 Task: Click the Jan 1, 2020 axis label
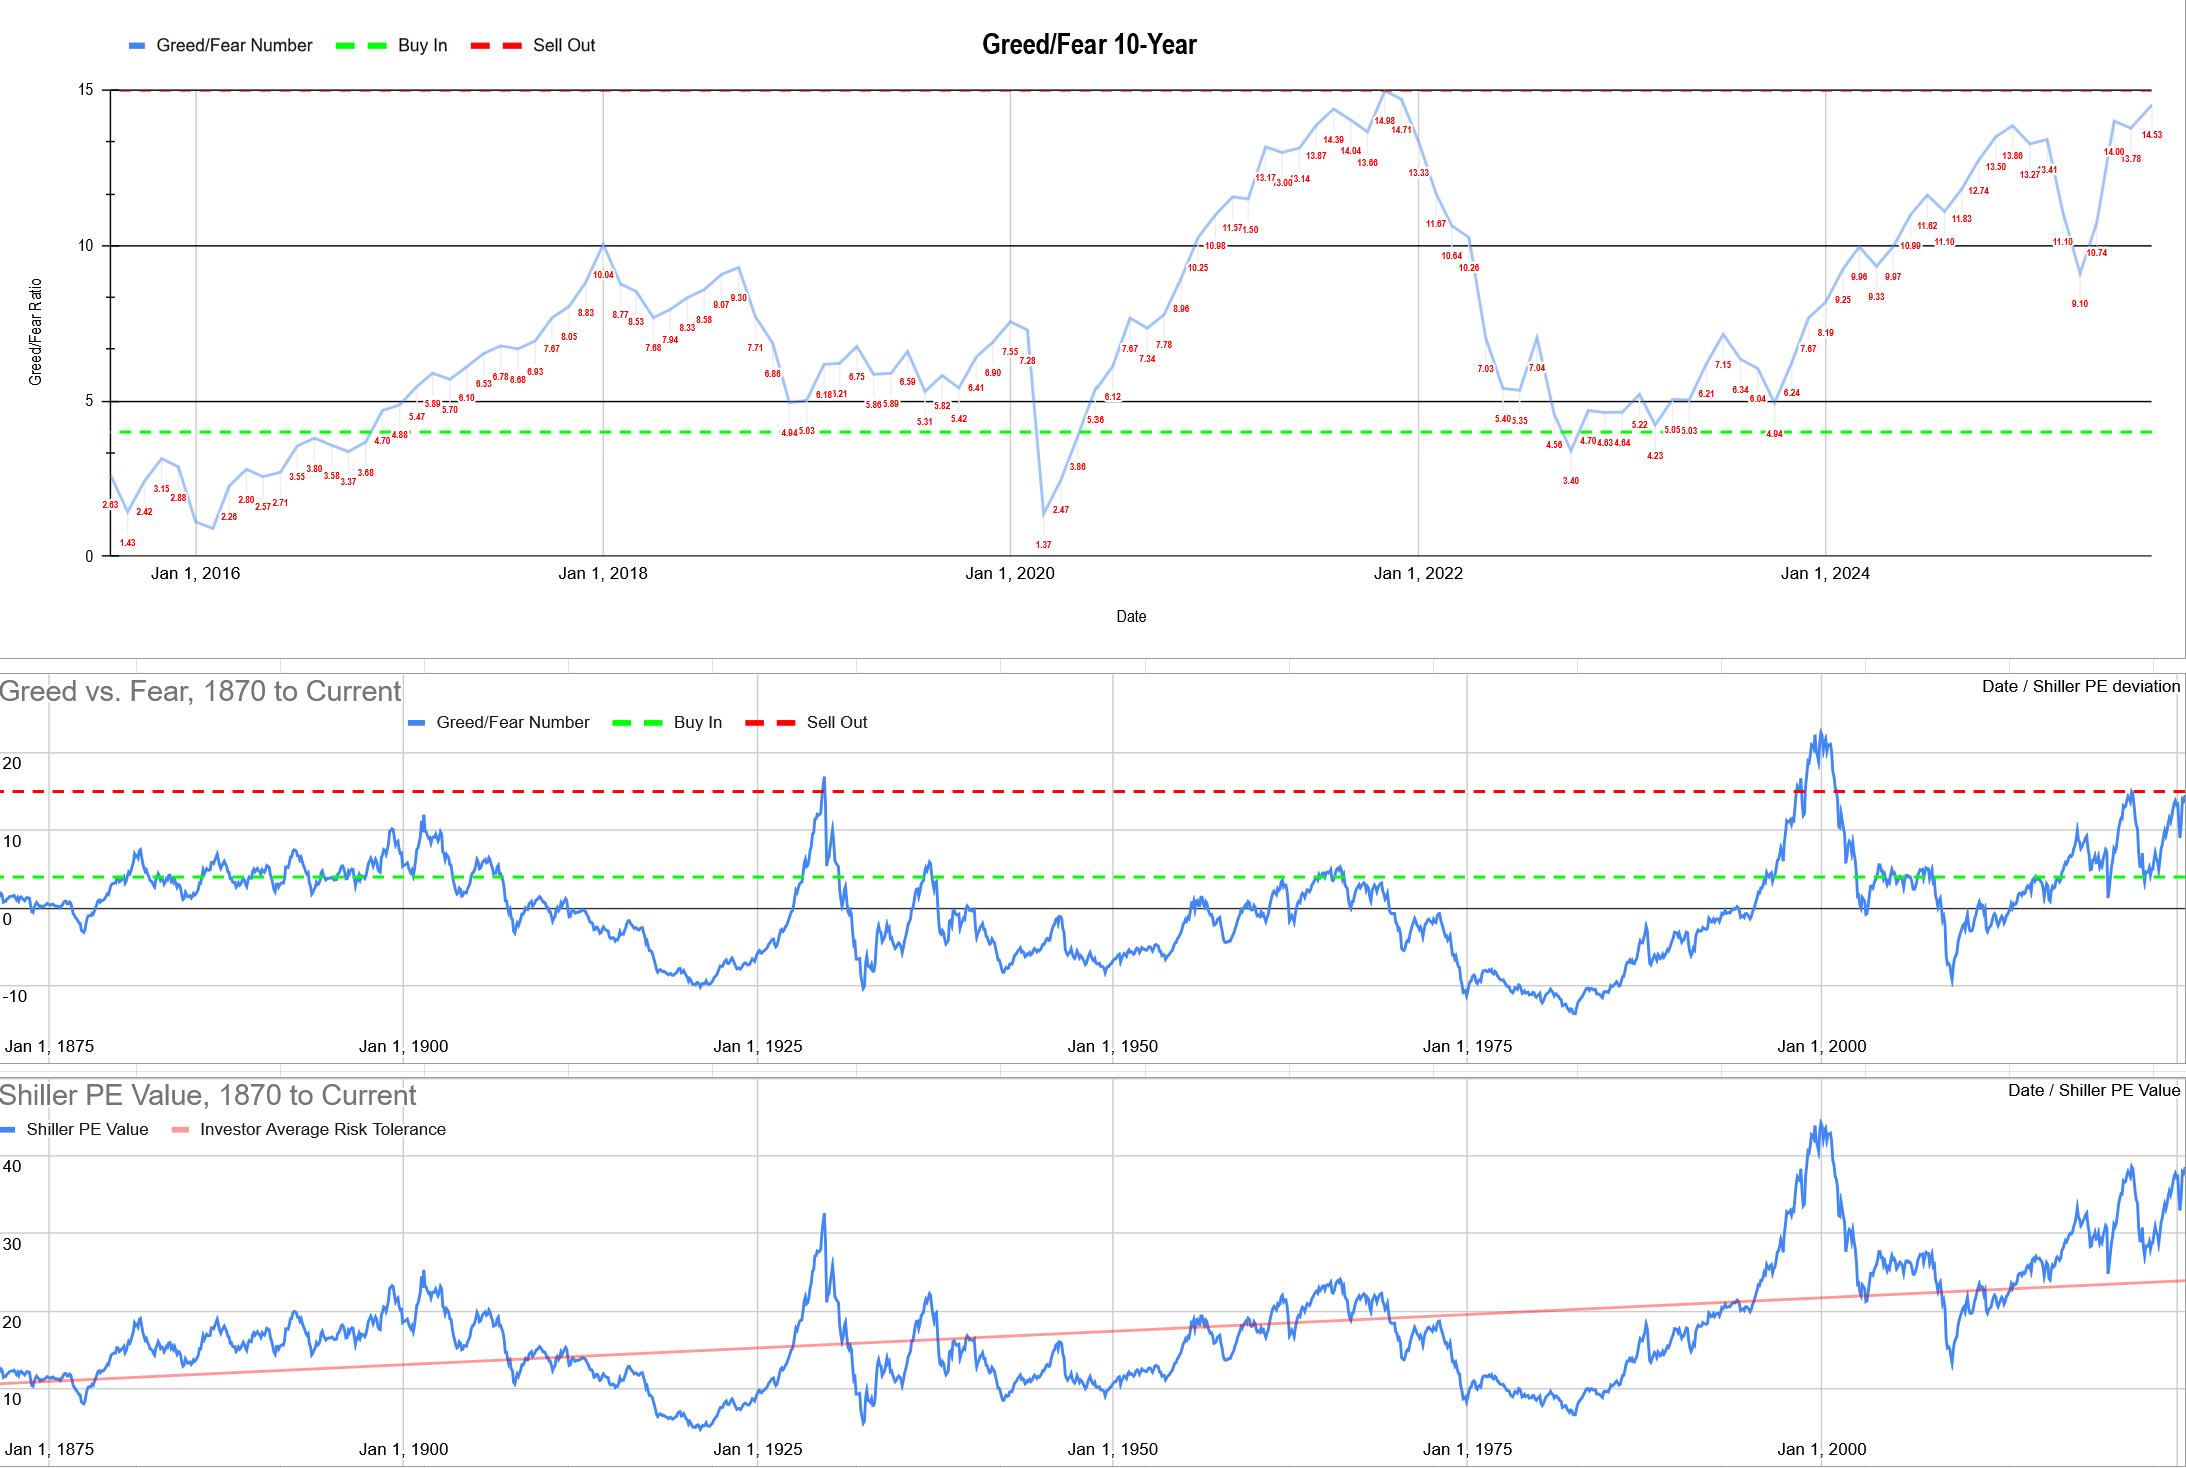pos(1010,573)
